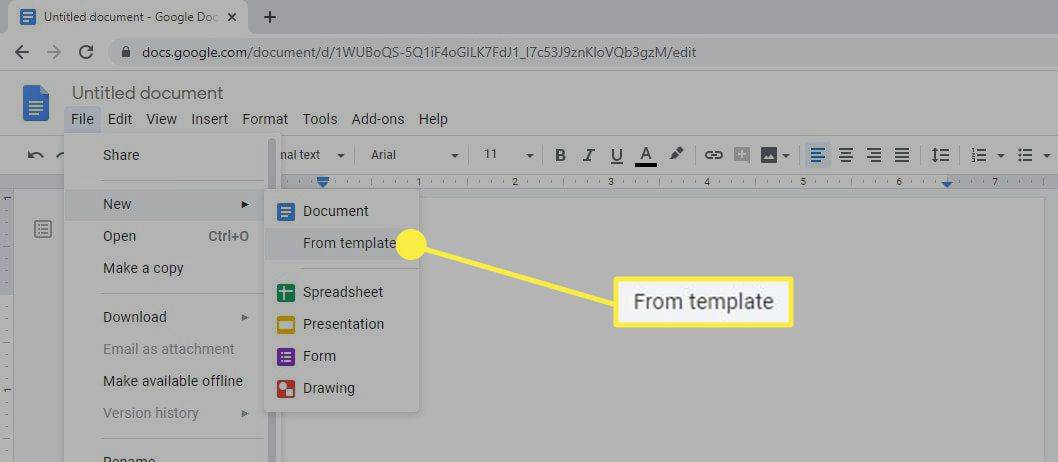Click the browser forward arrow
The width and height of the screenshot is (1058, 462).
tap(54, 52)
